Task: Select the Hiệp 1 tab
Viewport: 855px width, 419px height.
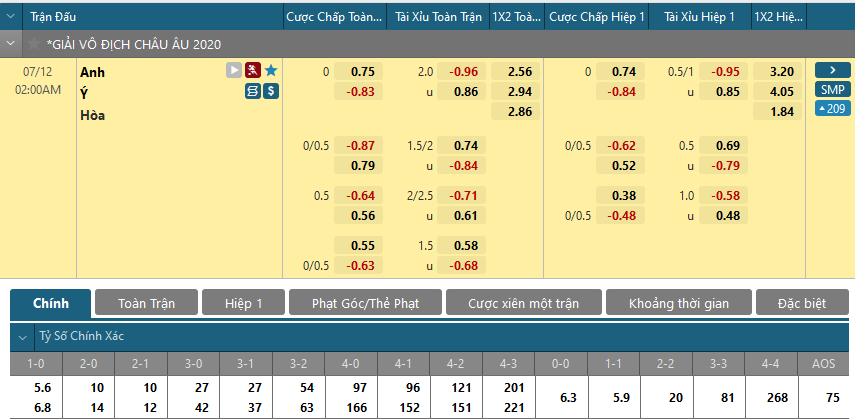Action: pos(243,303)
